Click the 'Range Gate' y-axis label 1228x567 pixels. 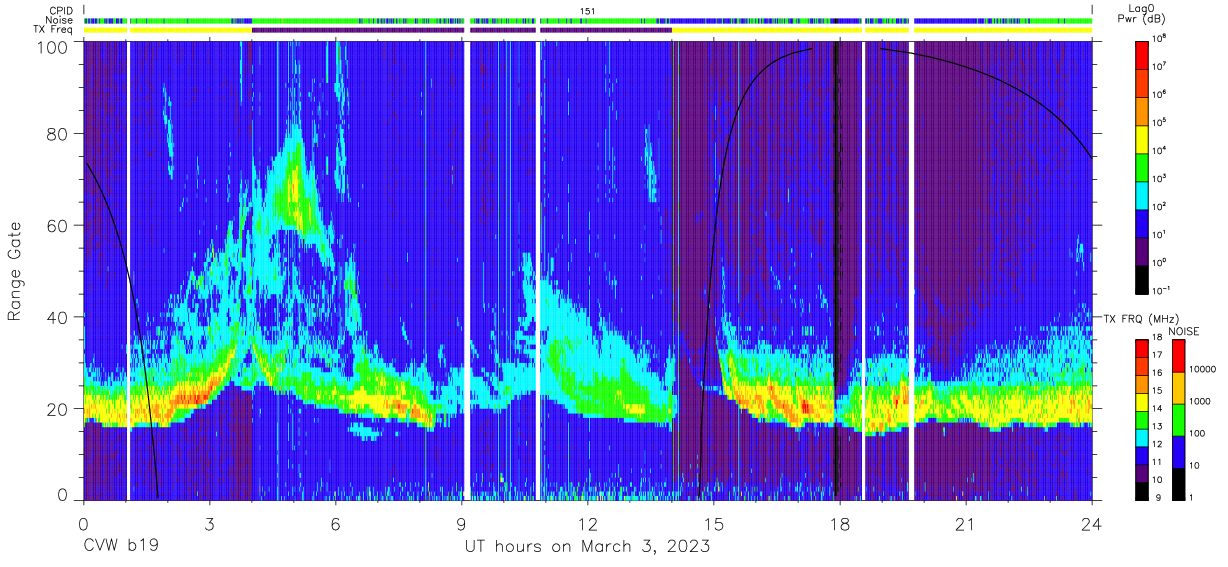(x=15, y=273)
